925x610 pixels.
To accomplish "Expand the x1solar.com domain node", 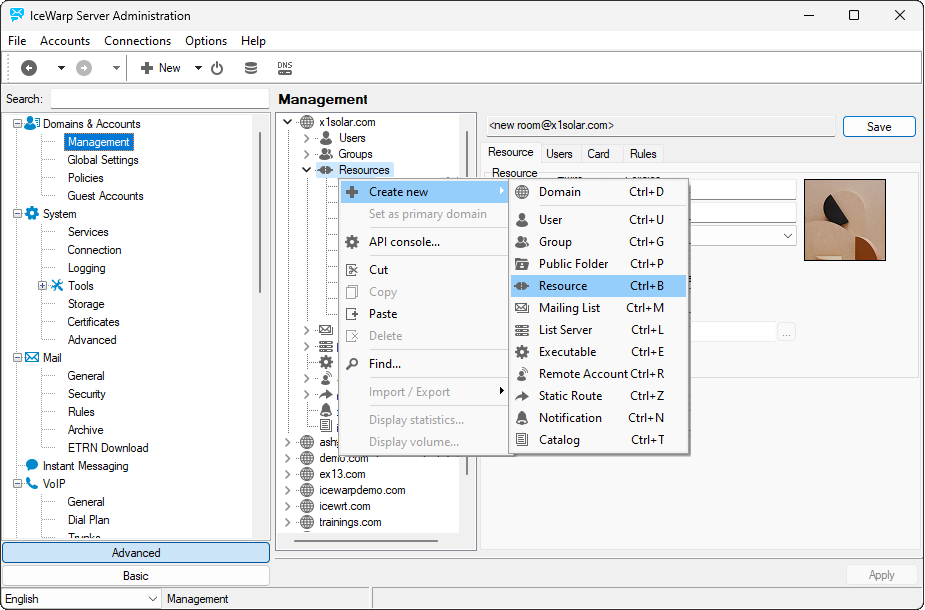I will [x=287, y=119].
